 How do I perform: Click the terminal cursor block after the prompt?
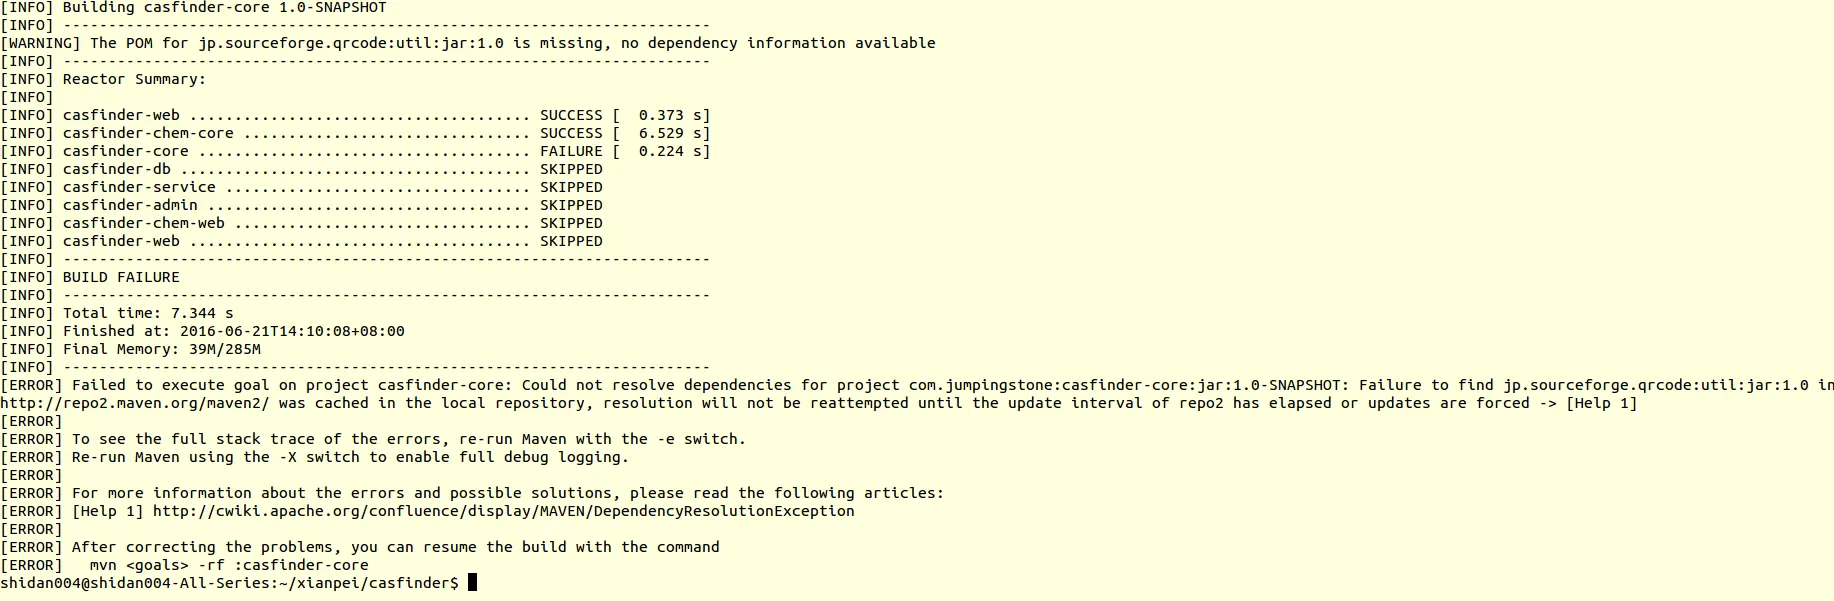(472, 583)
